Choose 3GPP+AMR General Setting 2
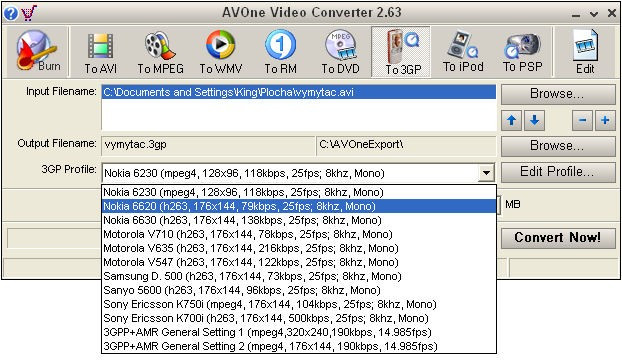622x360 pixels. [299, 346]
